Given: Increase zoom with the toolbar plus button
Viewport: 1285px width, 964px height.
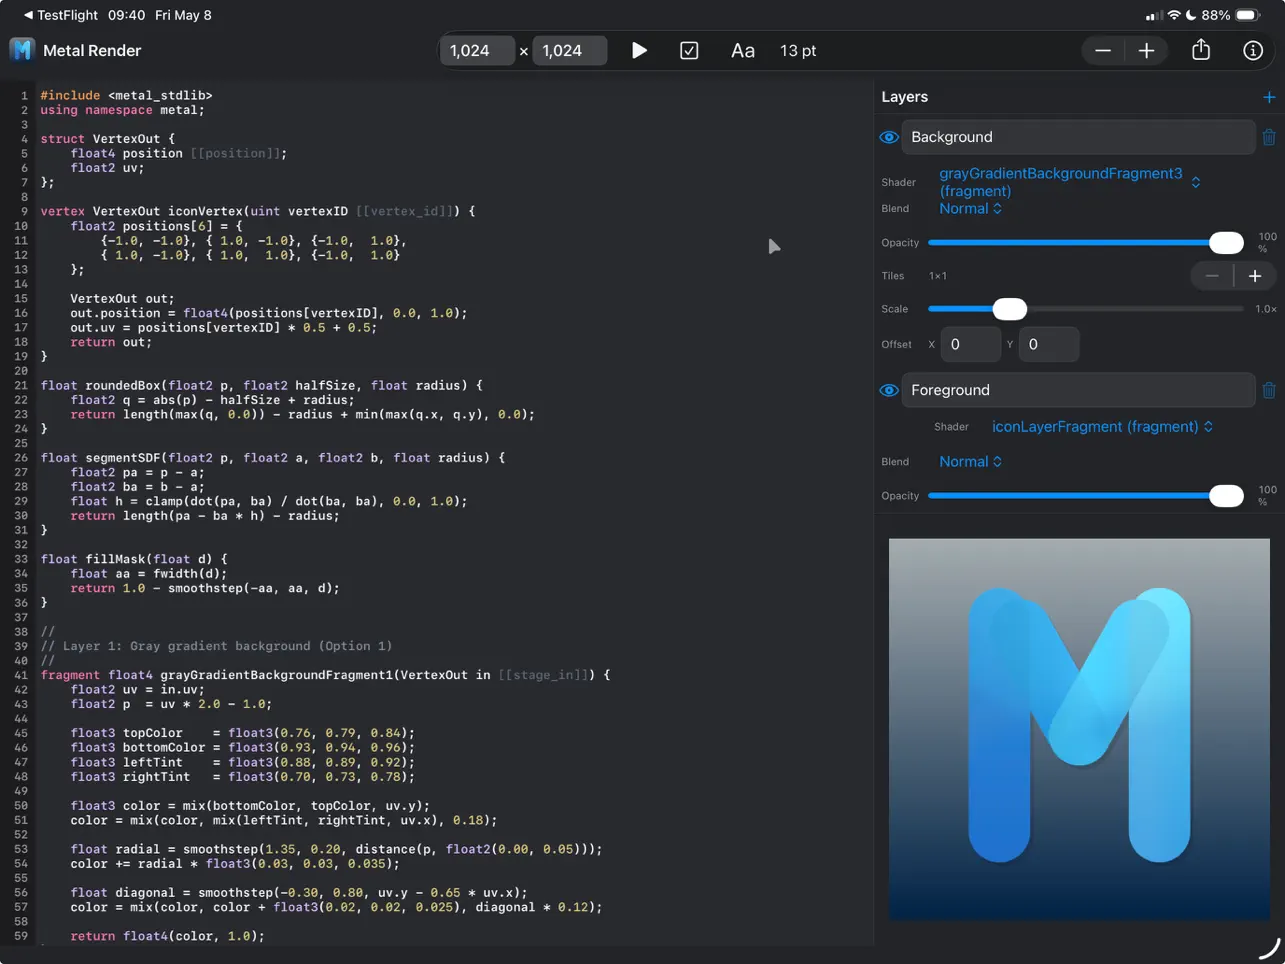Looking at the screenshot, I should (1146, 50).
